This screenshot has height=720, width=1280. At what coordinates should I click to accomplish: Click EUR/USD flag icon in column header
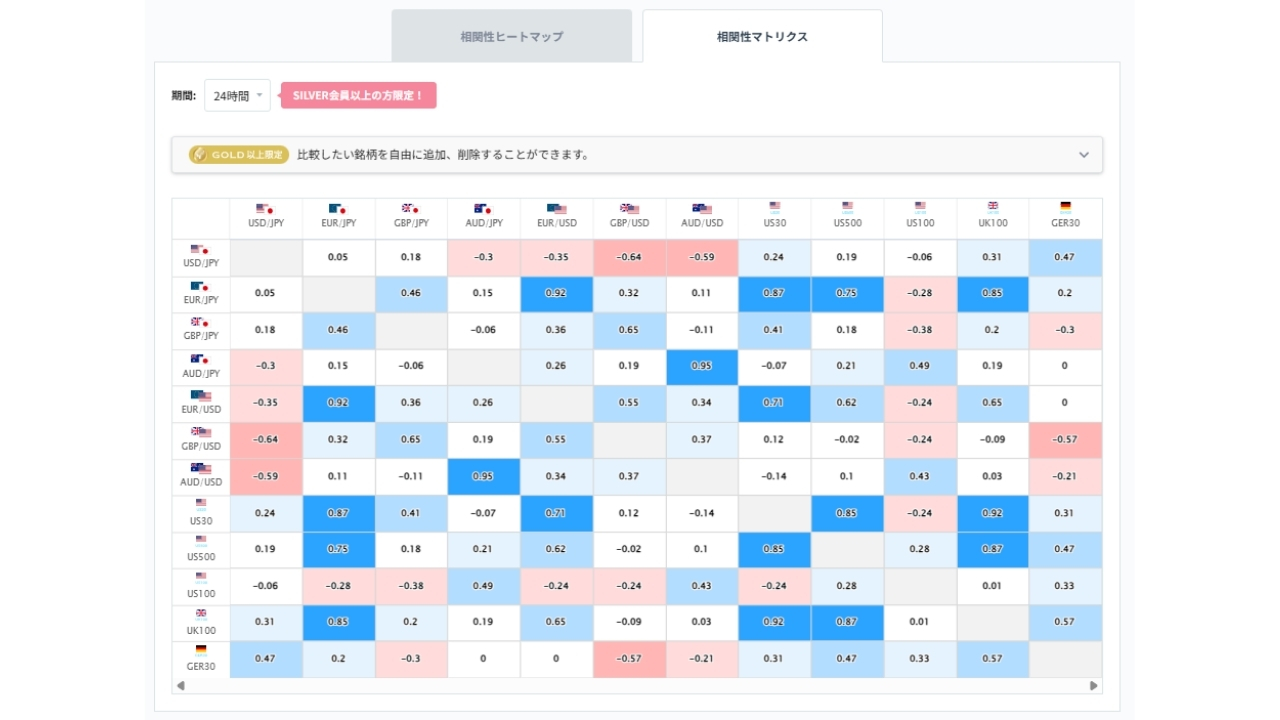pos(556,209)
